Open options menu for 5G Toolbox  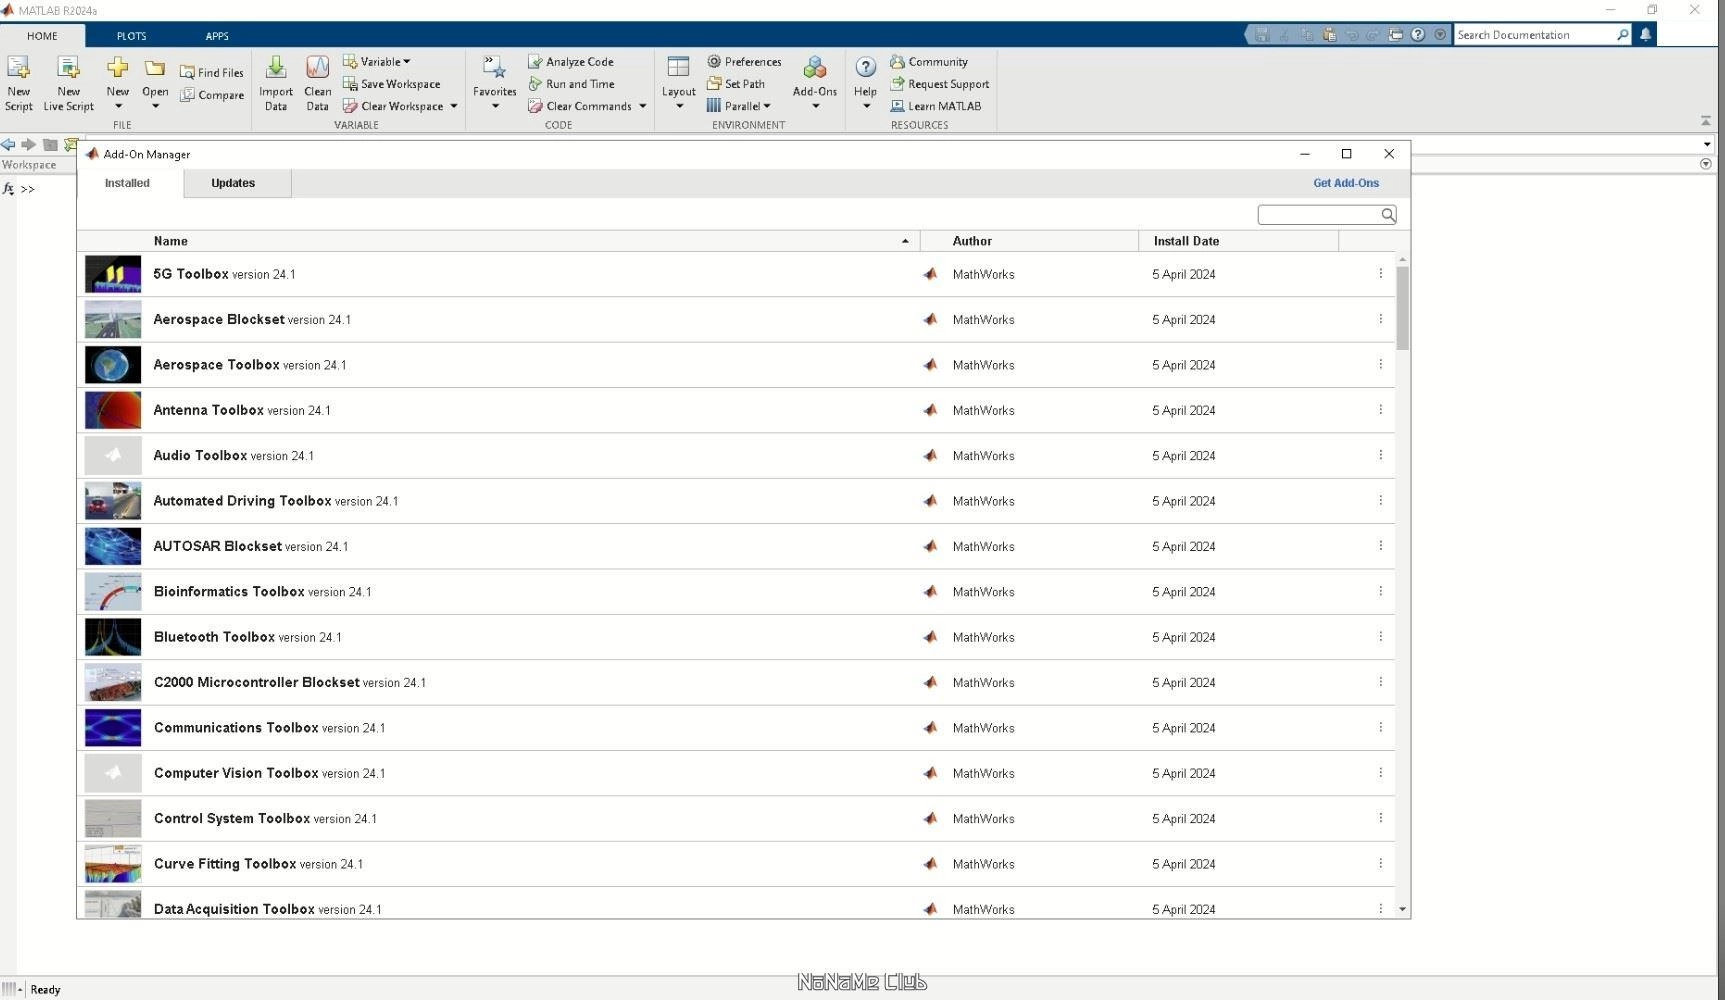point(1381,274)
